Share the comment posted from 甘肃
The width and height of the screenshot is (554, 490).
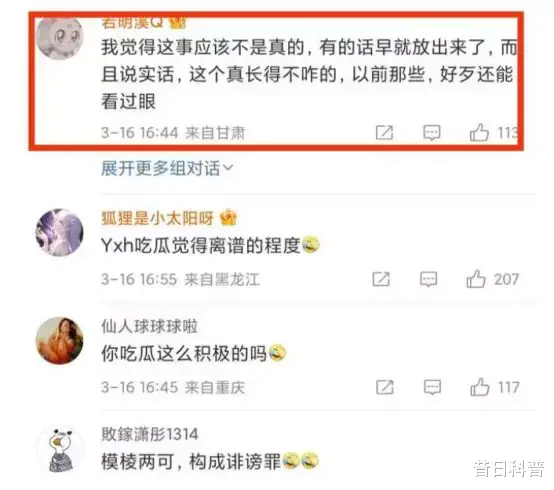(384, 133)
